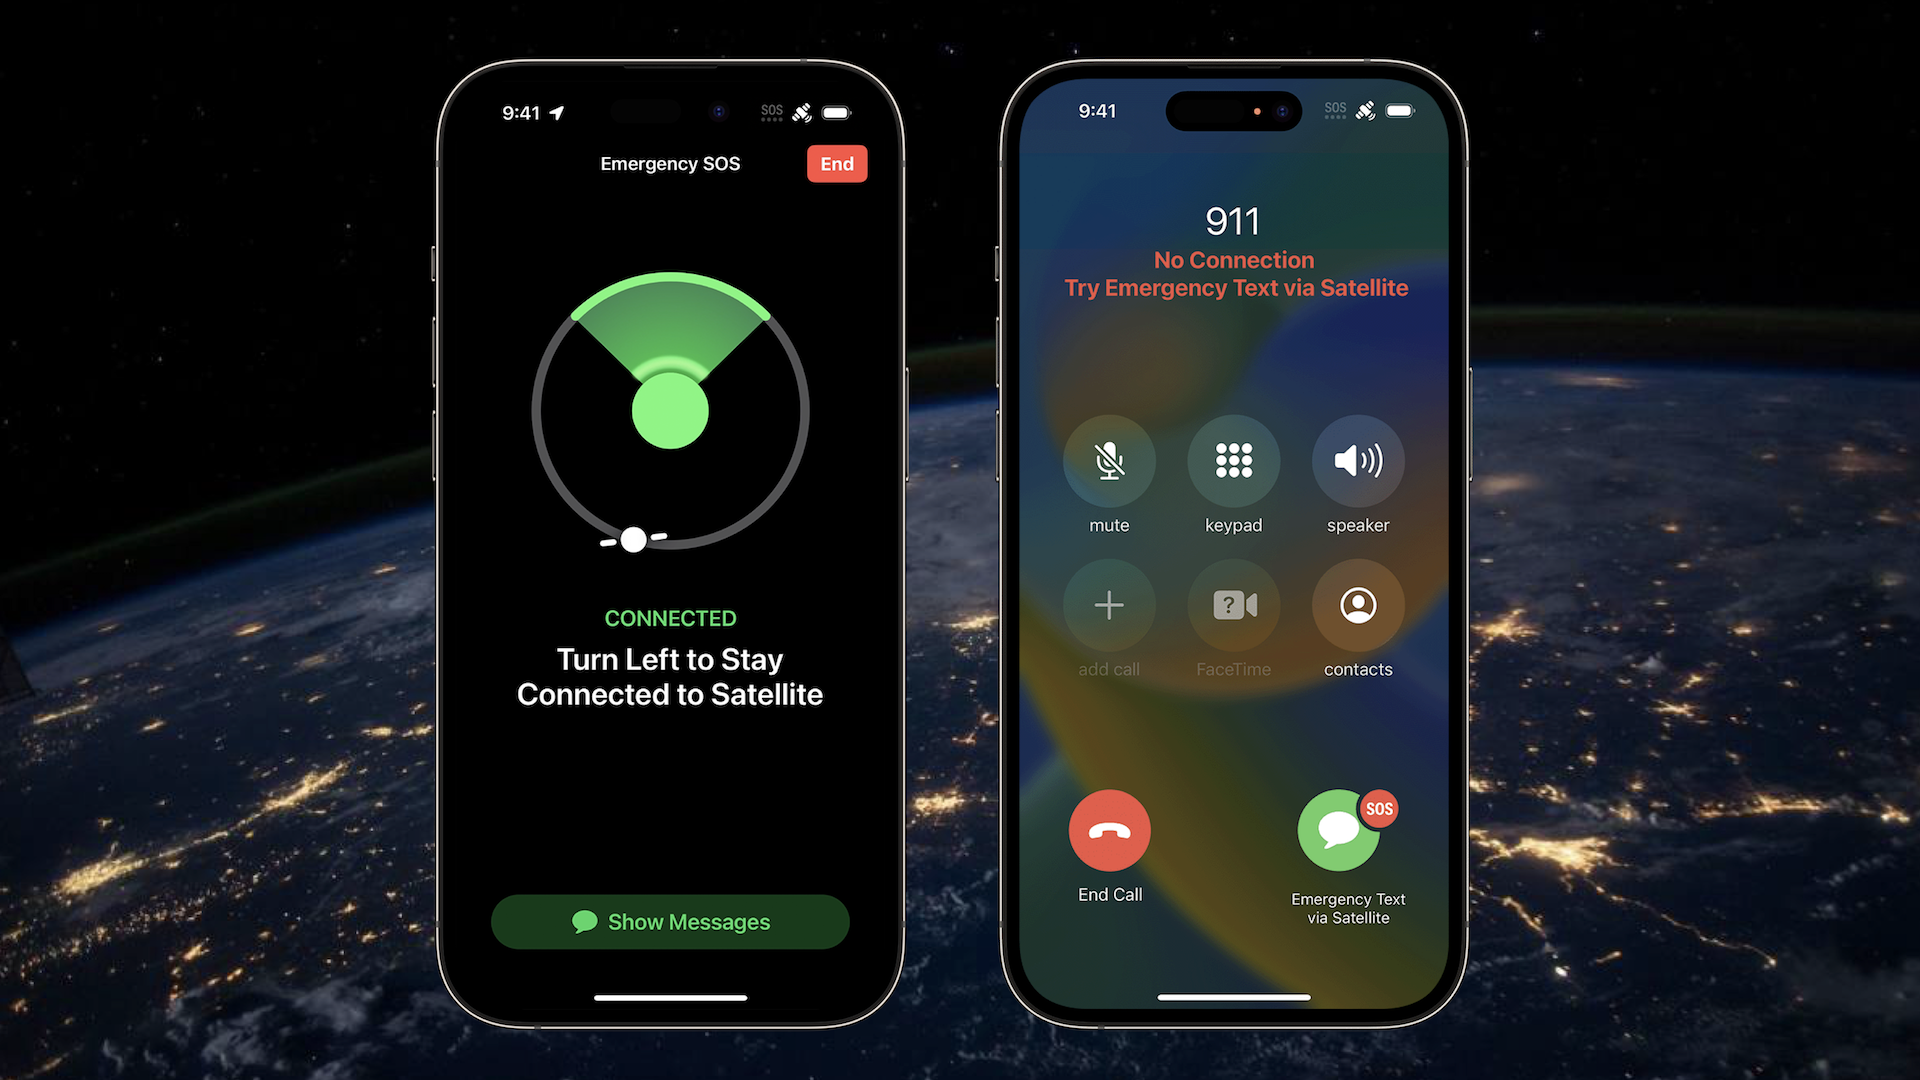Expand No Connection satellite suggestion text
Screen dimensions: 1920x1080
coord(1232,273)
